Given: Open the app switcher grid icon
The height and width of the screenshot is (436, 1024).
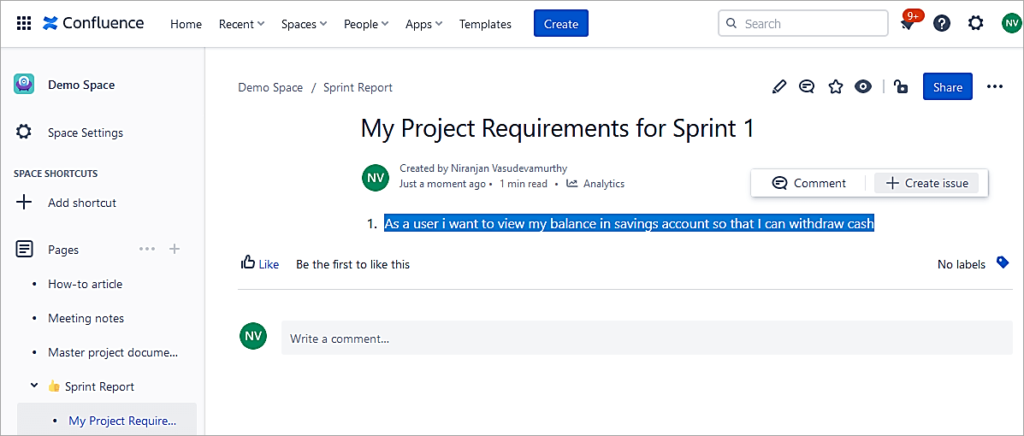Looking at the screenshot, I should (24, 23).
